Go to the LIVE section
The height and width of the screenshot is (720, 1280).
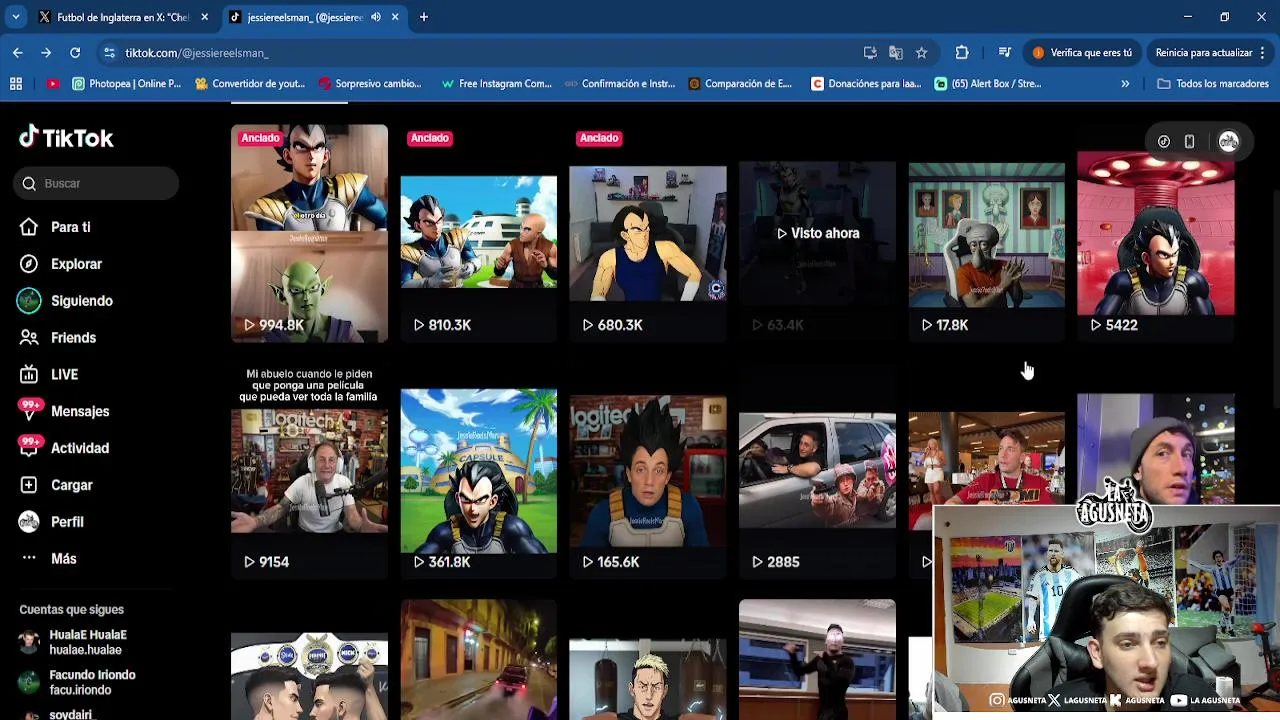(64, 375)
